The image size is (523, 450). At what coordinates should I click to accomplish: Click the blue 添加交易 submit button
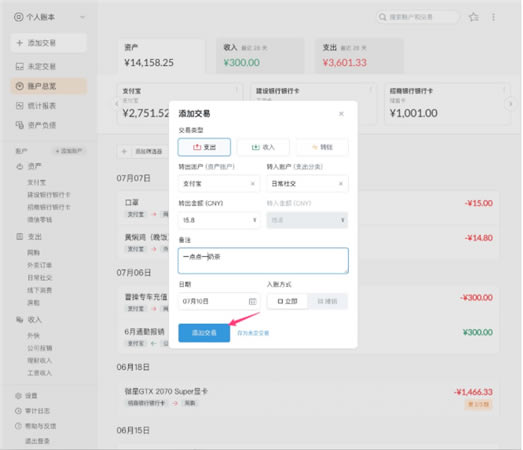204,333
